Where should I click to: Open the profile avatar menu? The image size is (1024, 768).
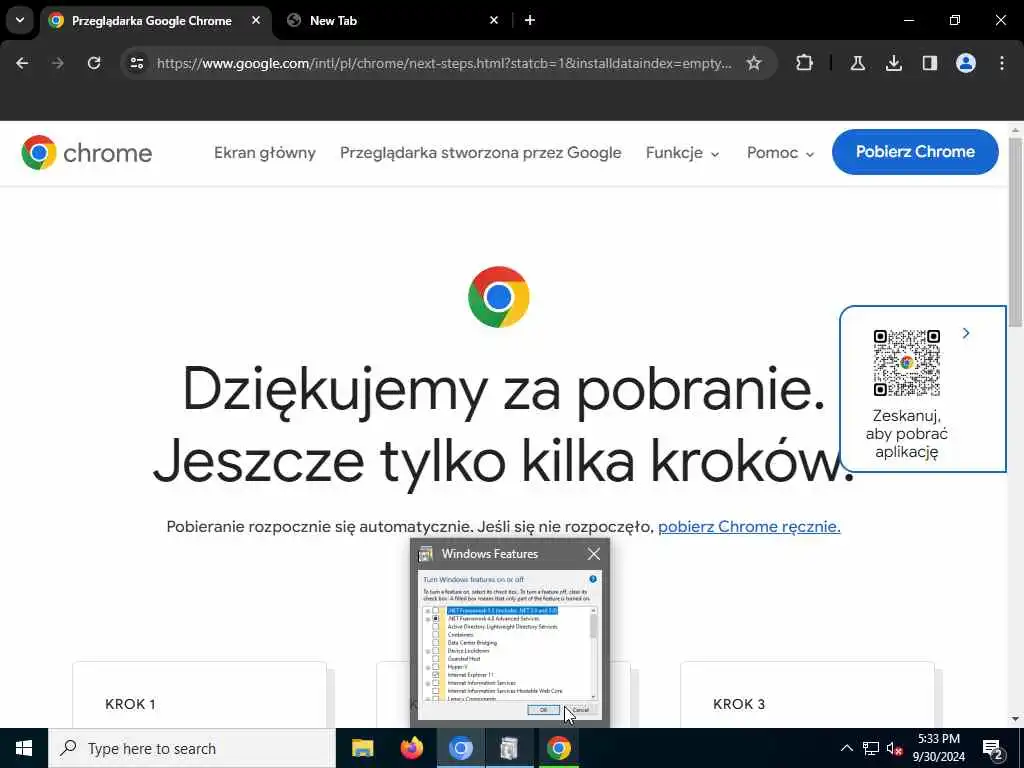coord(965,63)
